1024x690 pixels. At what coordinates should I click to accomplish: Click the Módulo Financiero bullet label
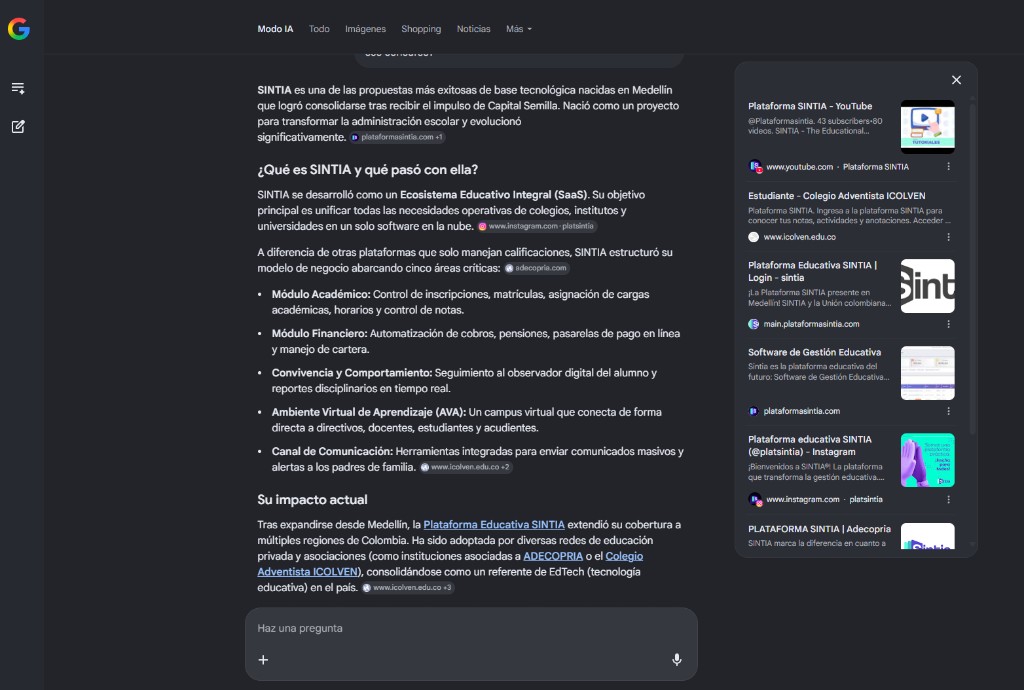319,333
